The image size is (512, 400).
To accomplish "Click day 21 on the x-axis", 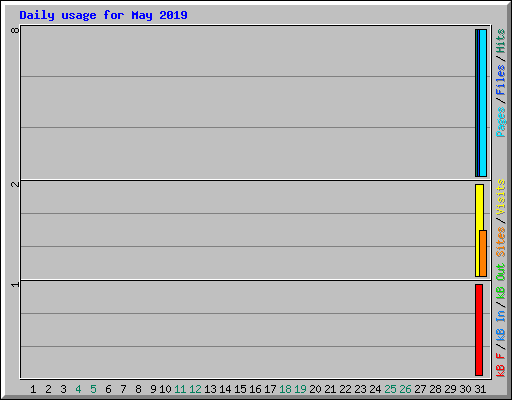I will pyautogui.click(x=330, y=389).
